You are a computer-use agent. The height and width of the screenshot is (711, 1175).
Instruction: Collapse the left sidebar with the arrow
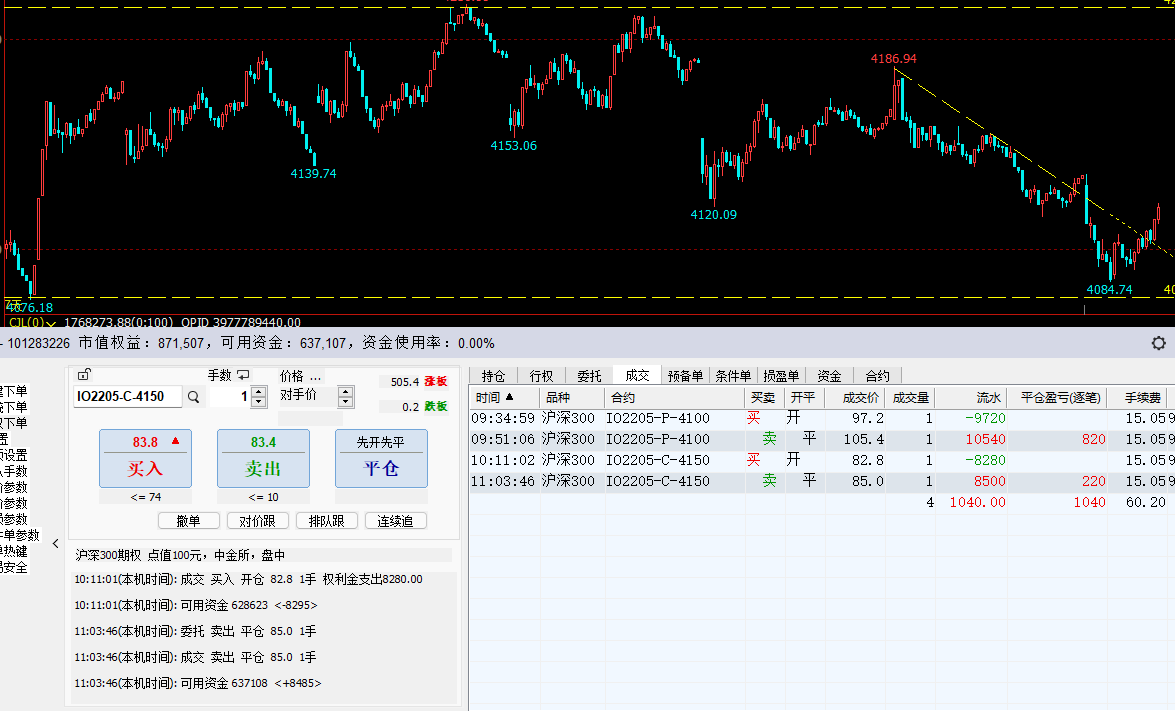56,544
